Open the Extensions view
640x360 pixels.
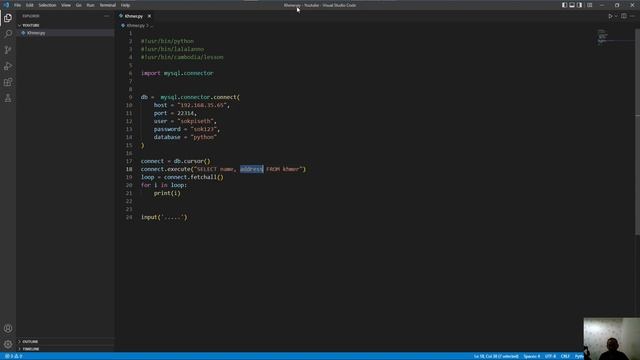pos(8,82)
